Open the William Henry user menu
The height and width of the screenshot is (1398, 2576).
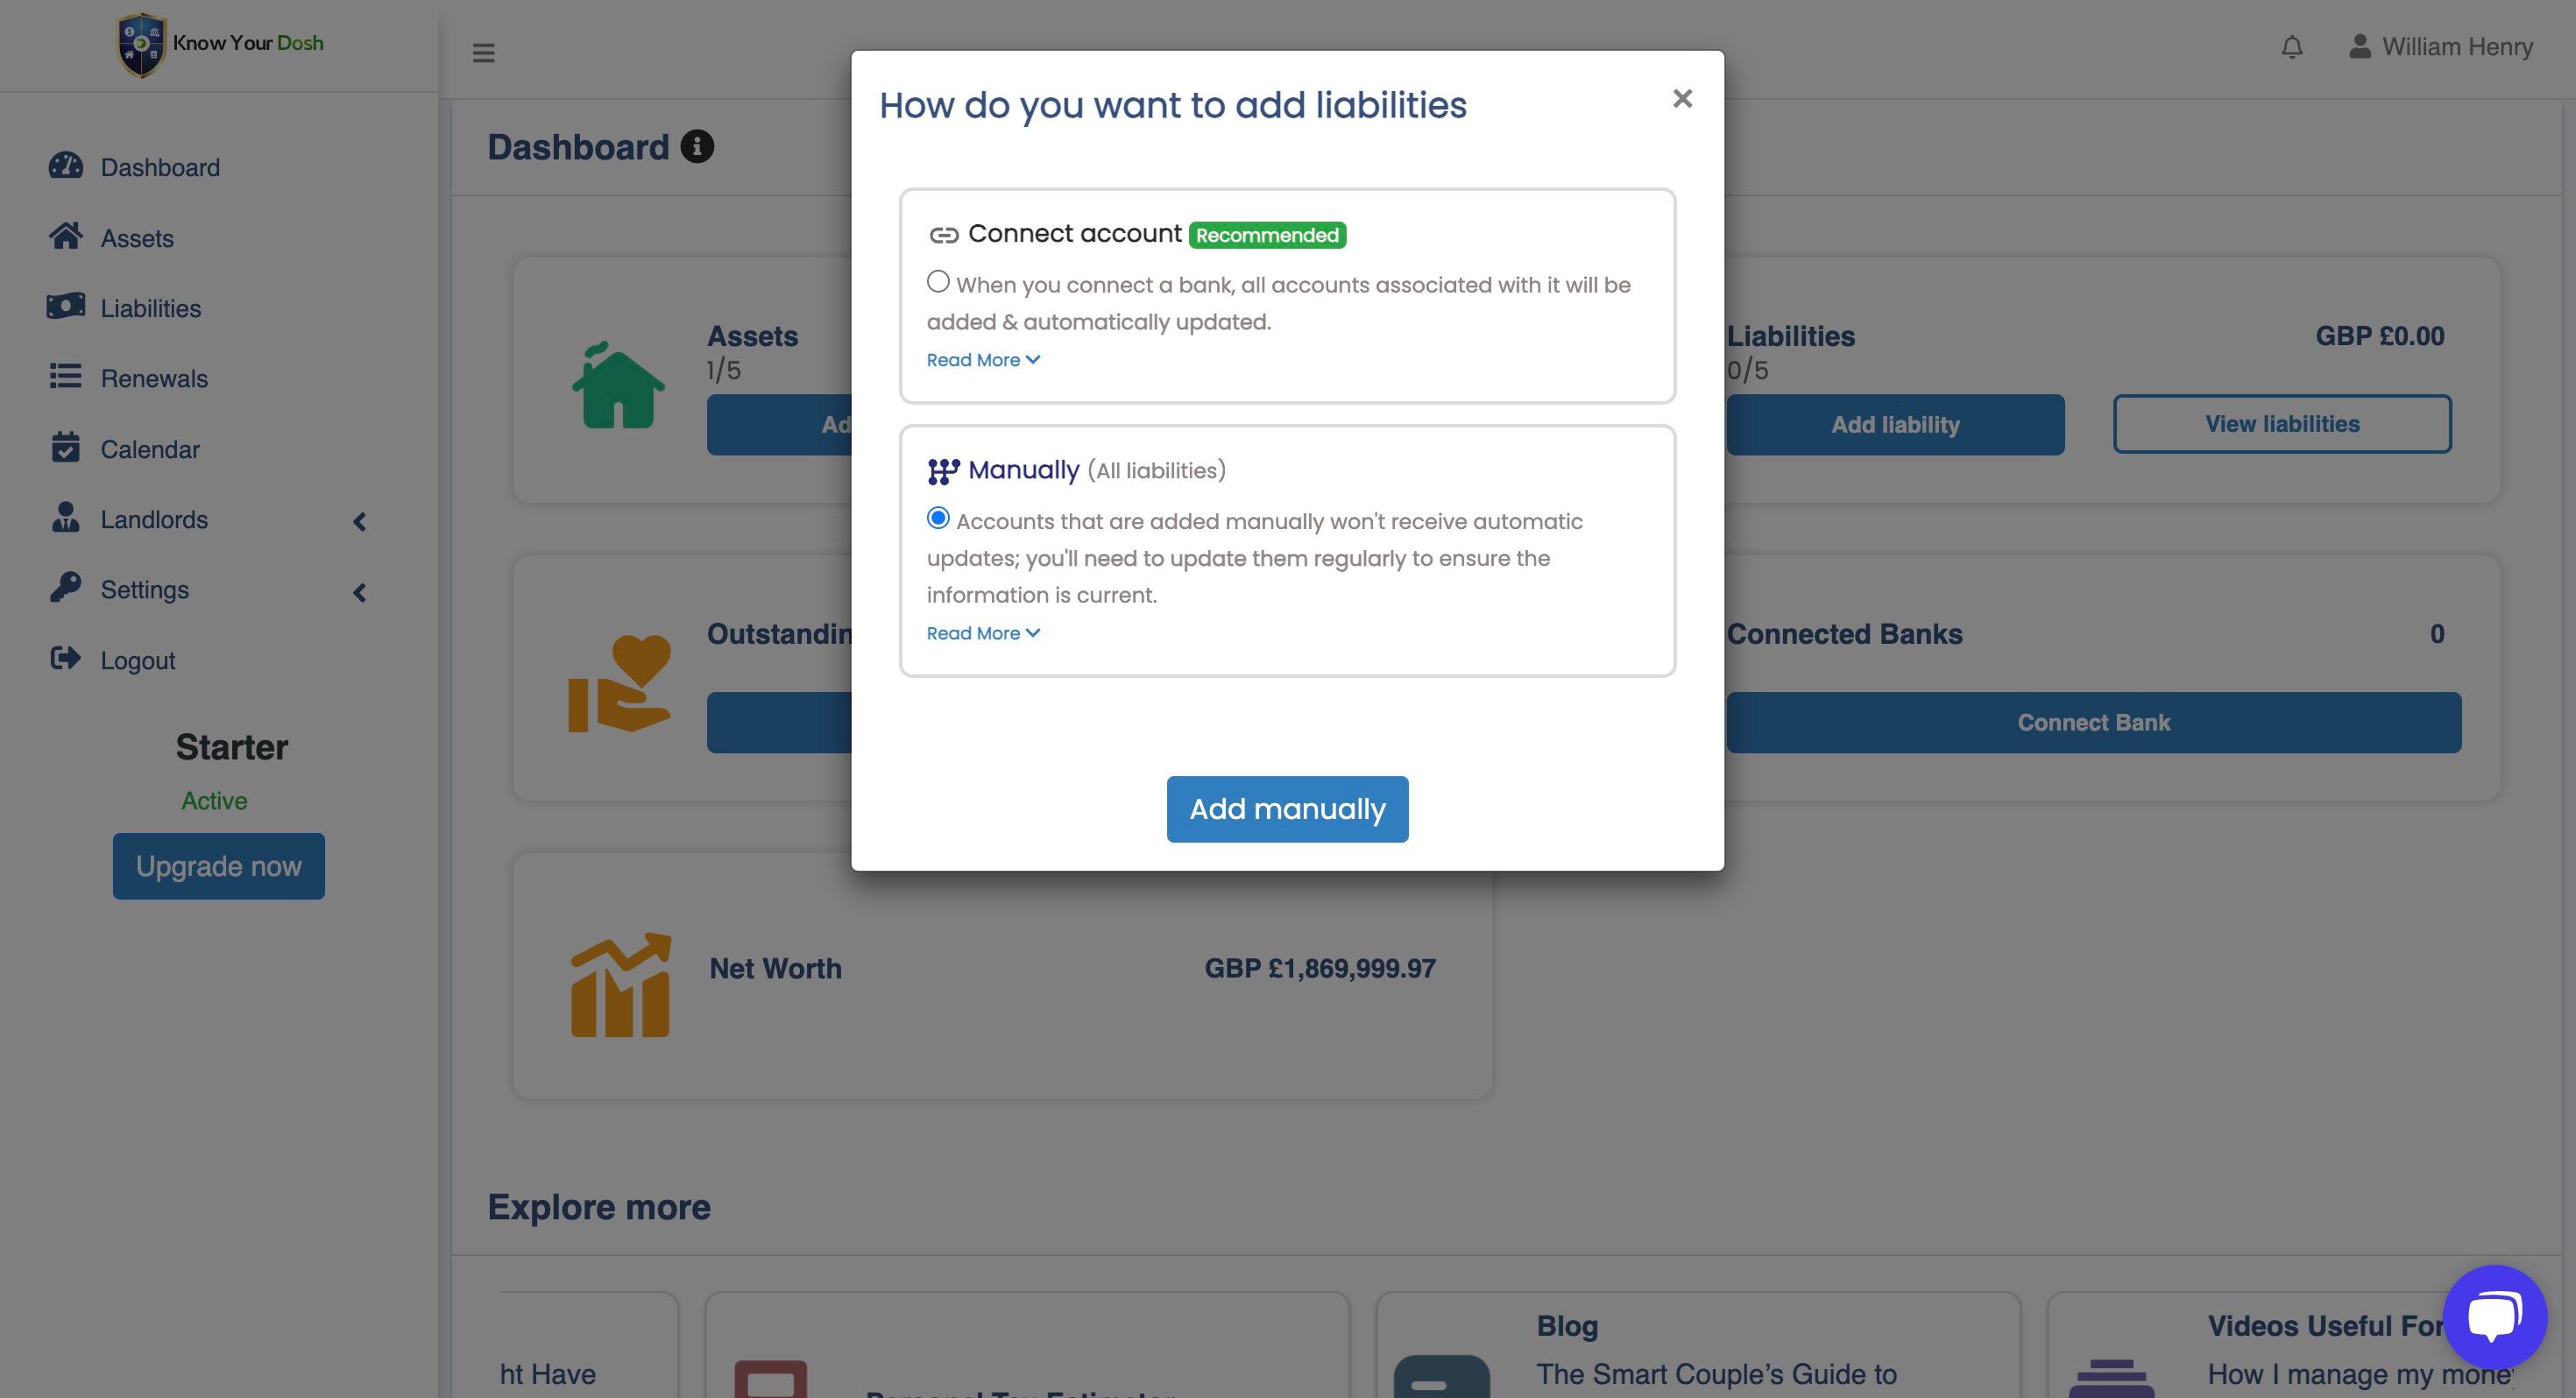click(x=2440, y=47)
